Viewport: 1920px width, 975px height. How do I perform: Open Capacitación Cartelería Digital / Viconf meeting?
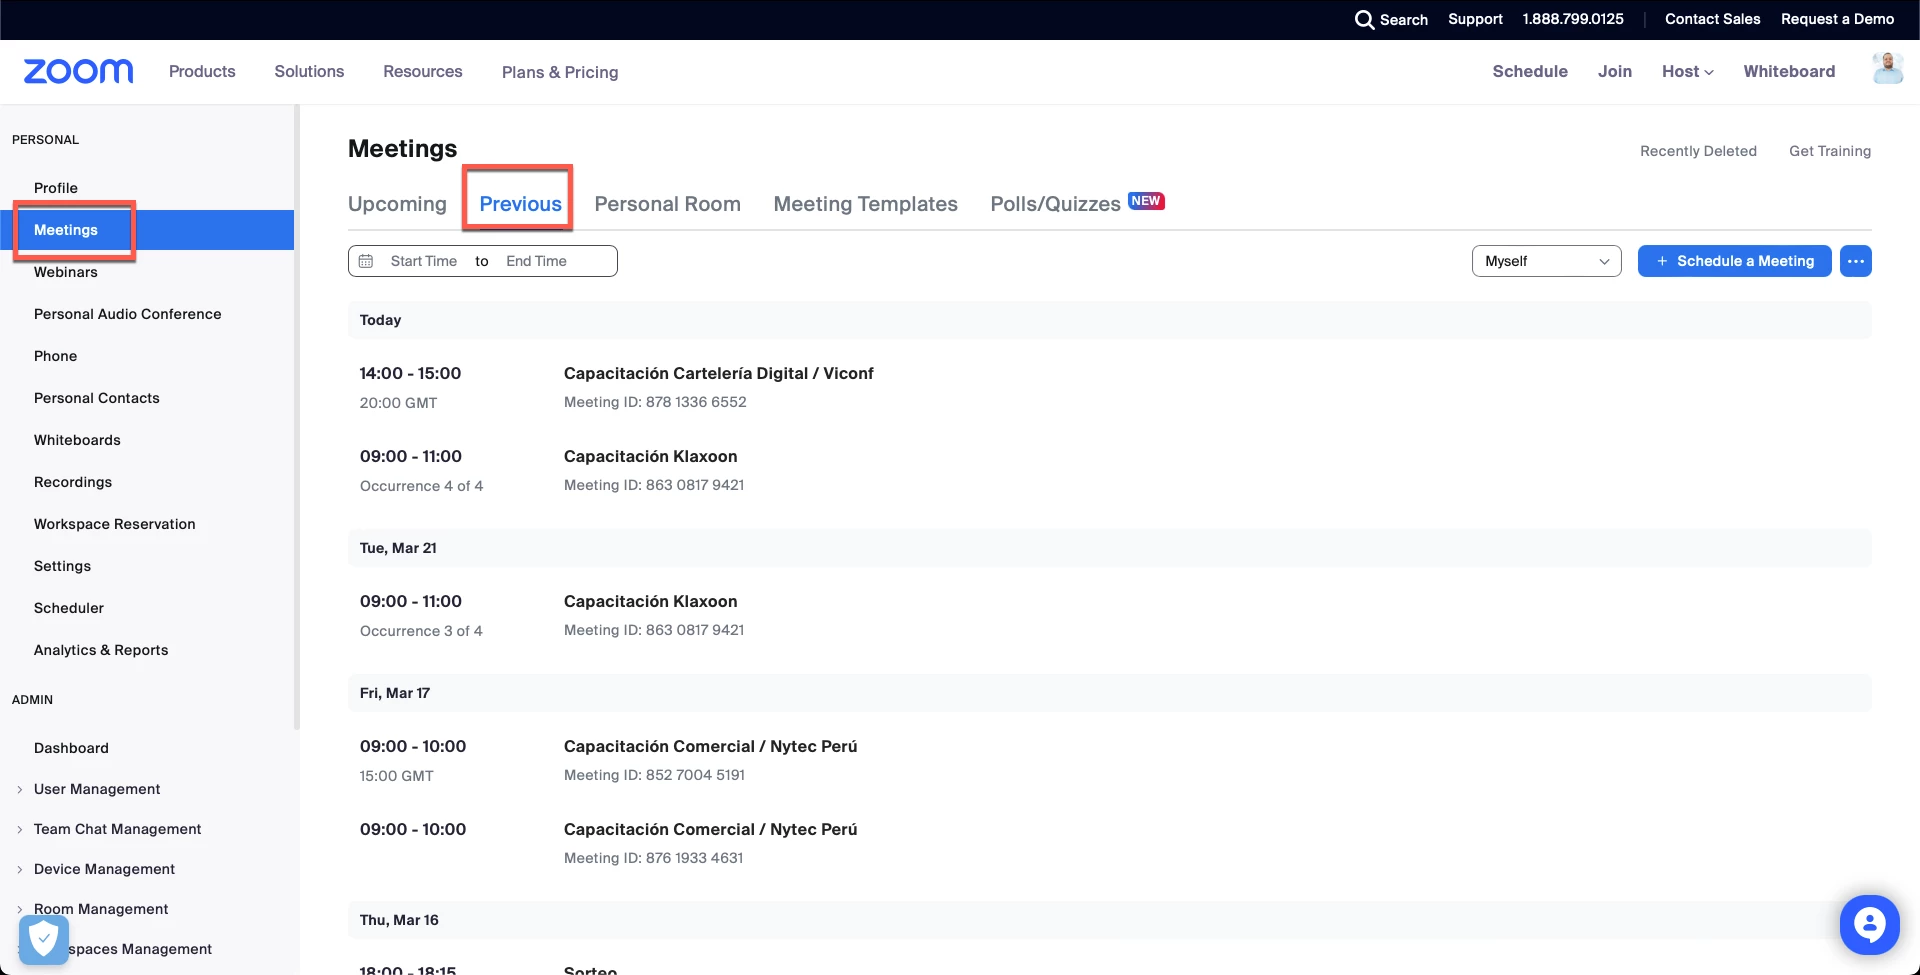coord(718,373)
